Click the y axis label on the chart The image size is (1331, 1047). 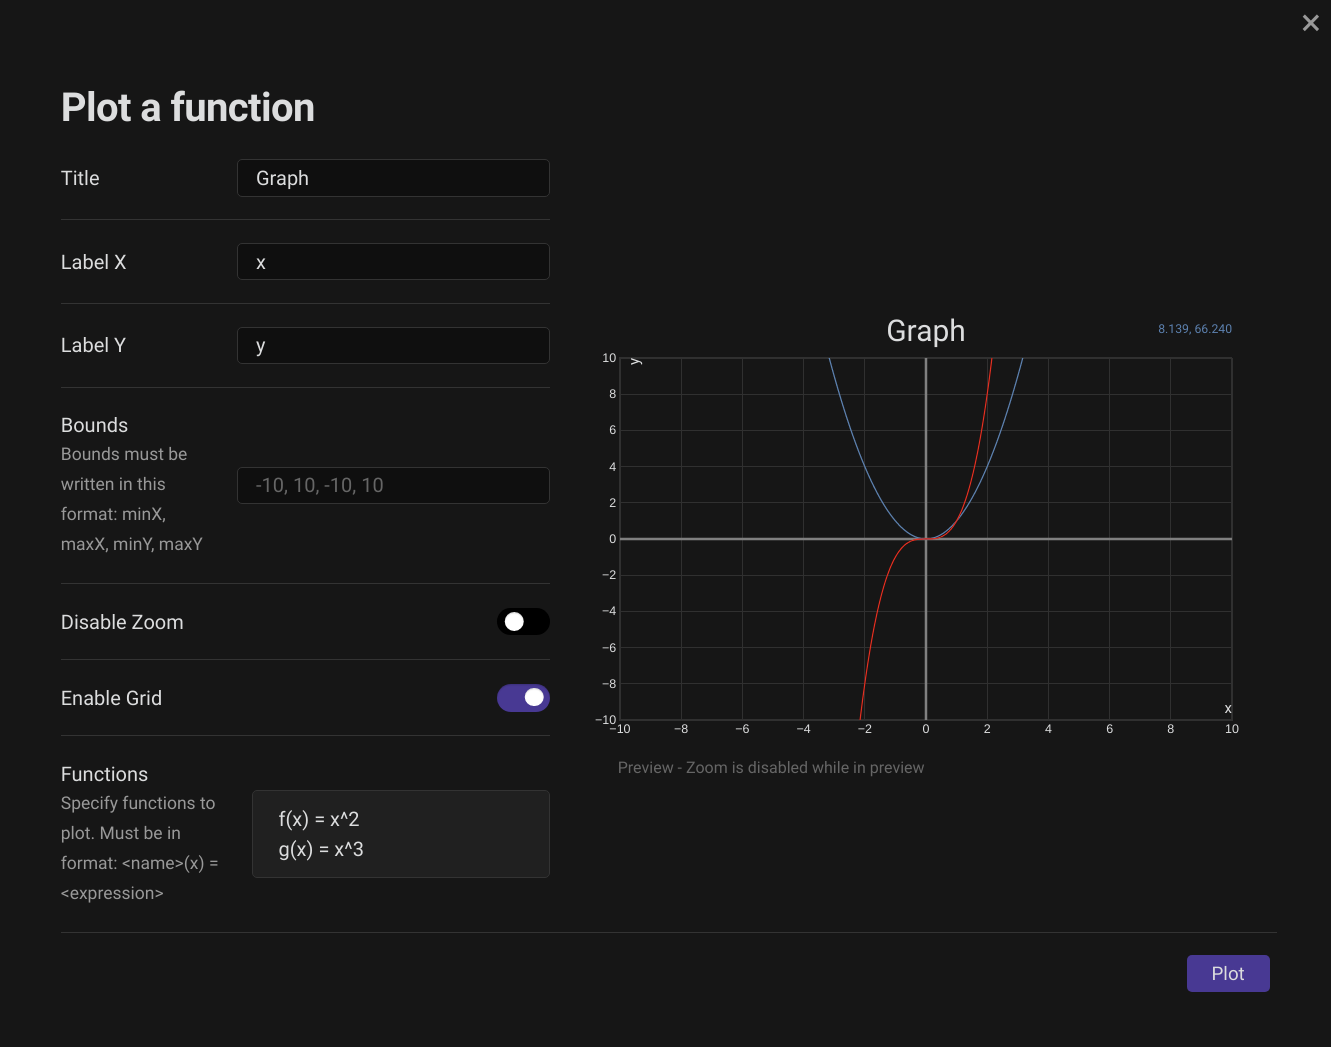[x=636, y=361]
